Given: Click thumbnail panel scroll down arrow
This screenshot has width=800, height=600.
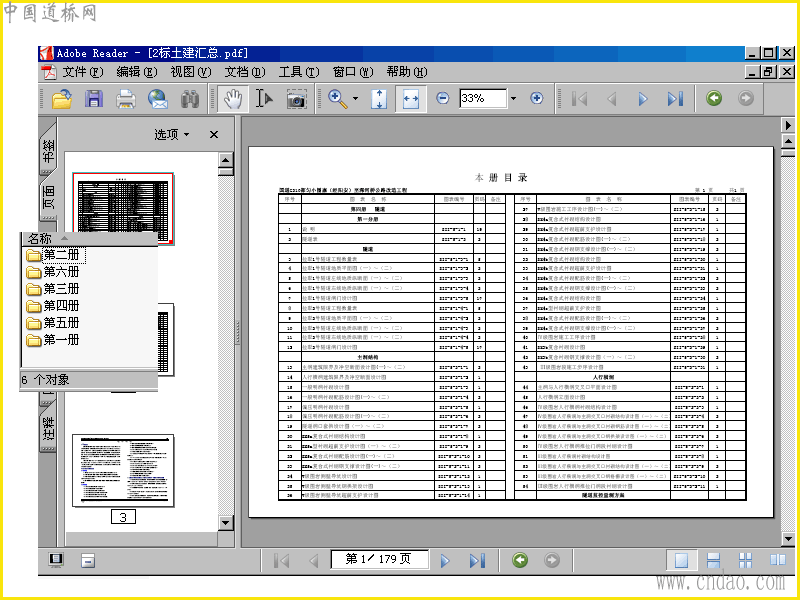Looking at the screenshot, I should coord(226,522).
